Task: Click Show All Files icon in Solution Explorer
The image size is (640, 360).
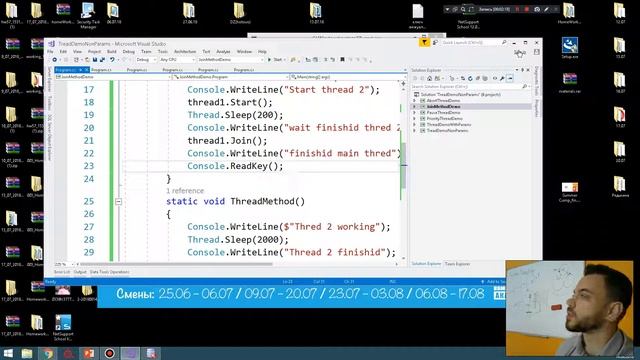Action: click(485, 78)
